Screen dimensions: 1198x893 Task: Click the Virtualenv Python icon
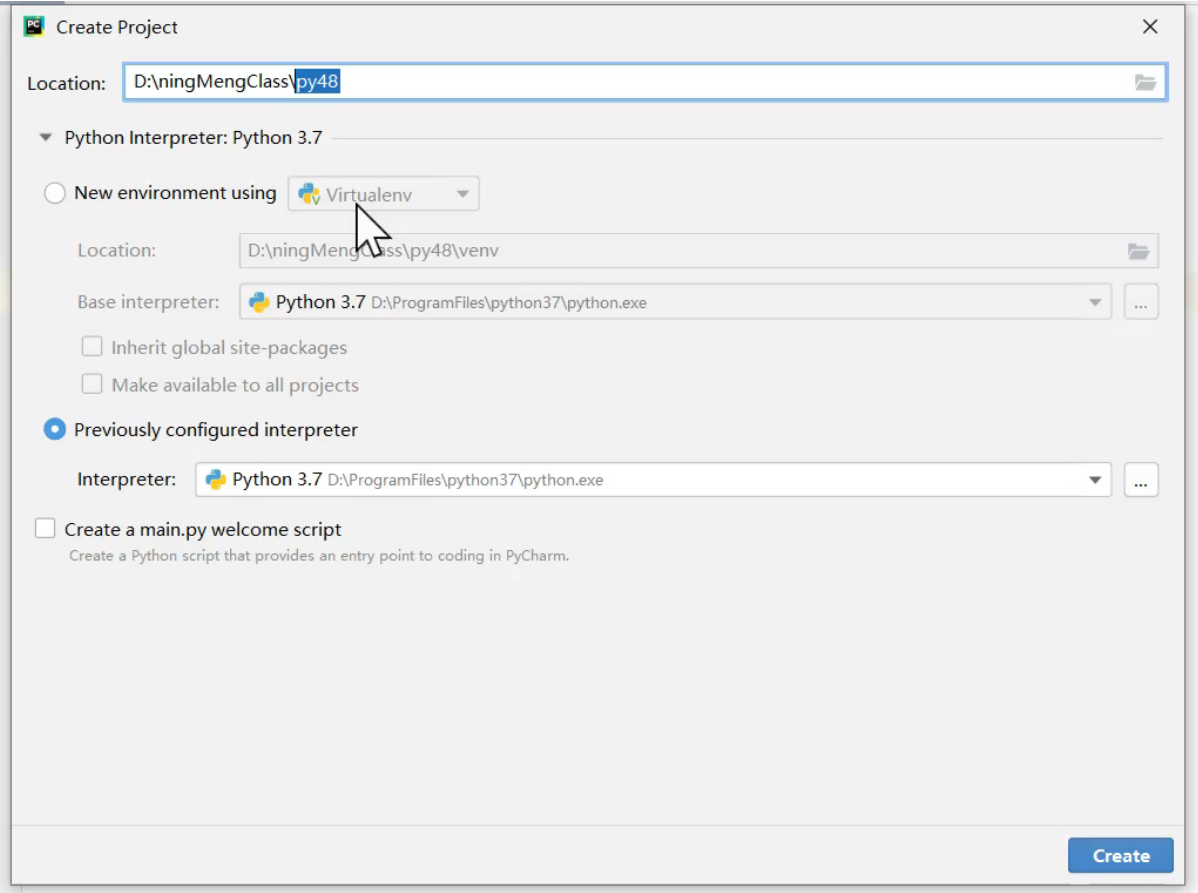pos(309,195)
